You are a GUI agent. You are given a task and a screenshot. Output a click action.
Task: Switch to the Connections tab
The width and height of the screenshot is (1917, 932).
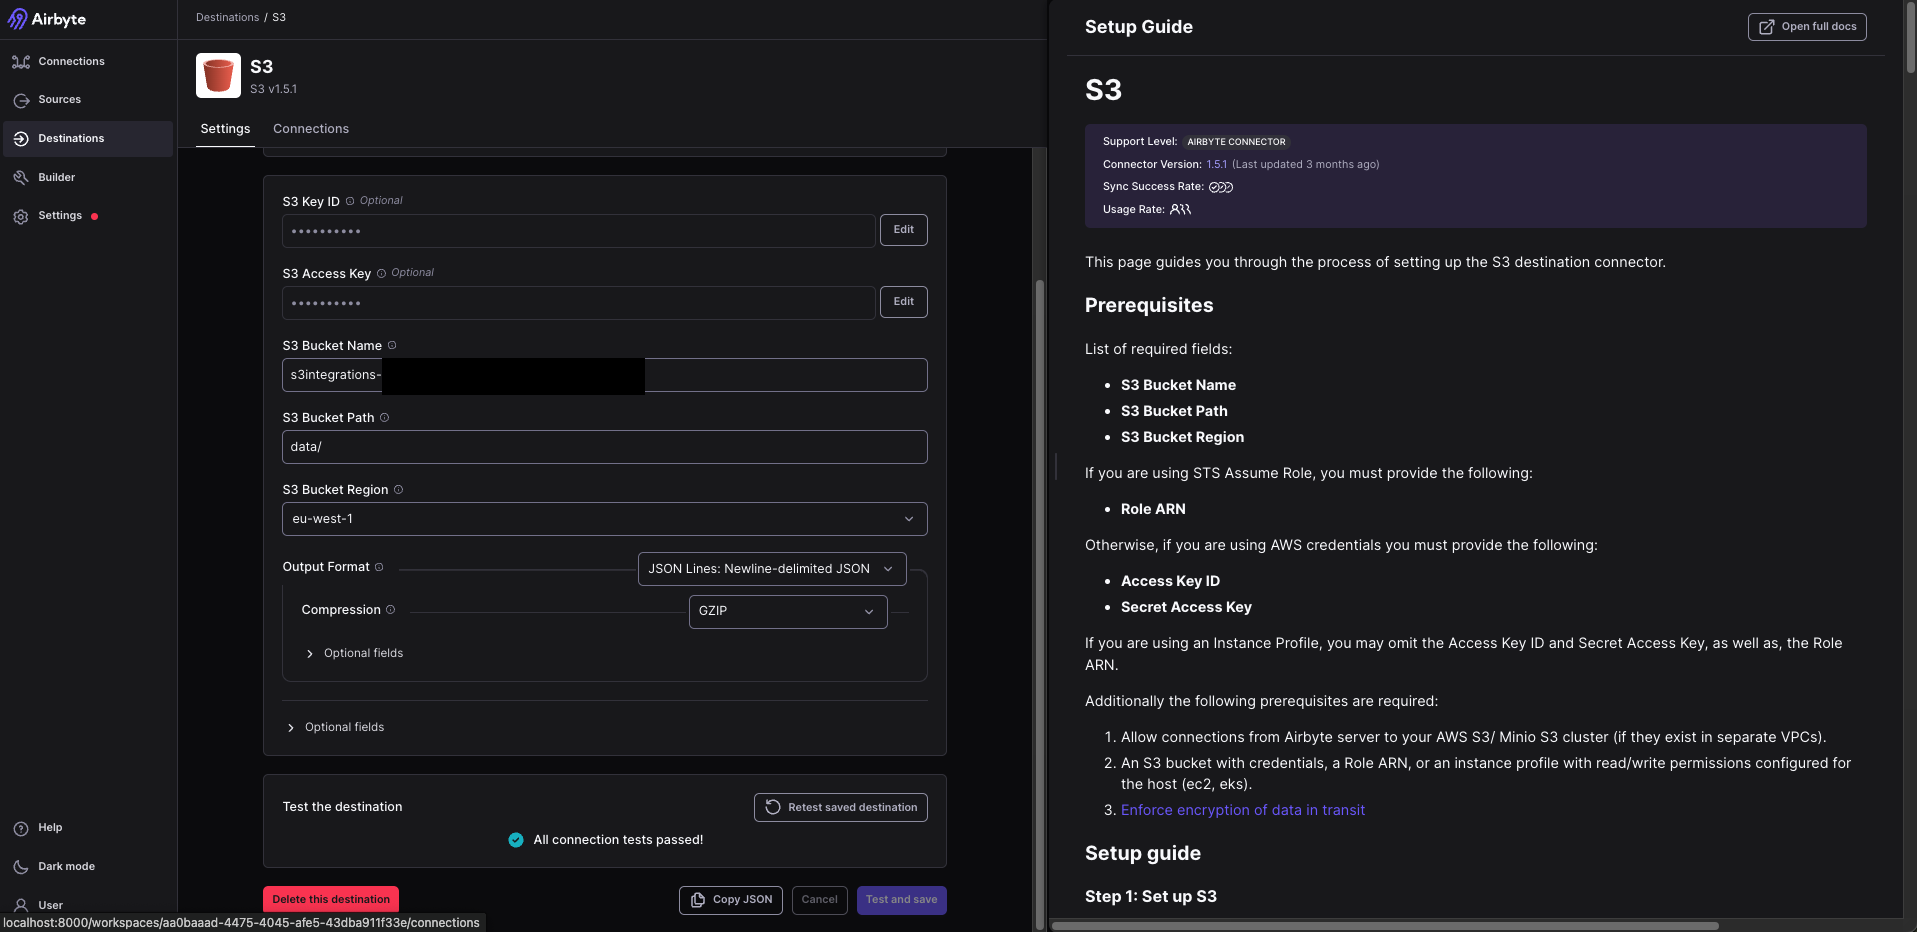pyautogui.click(x=311, y=129)
